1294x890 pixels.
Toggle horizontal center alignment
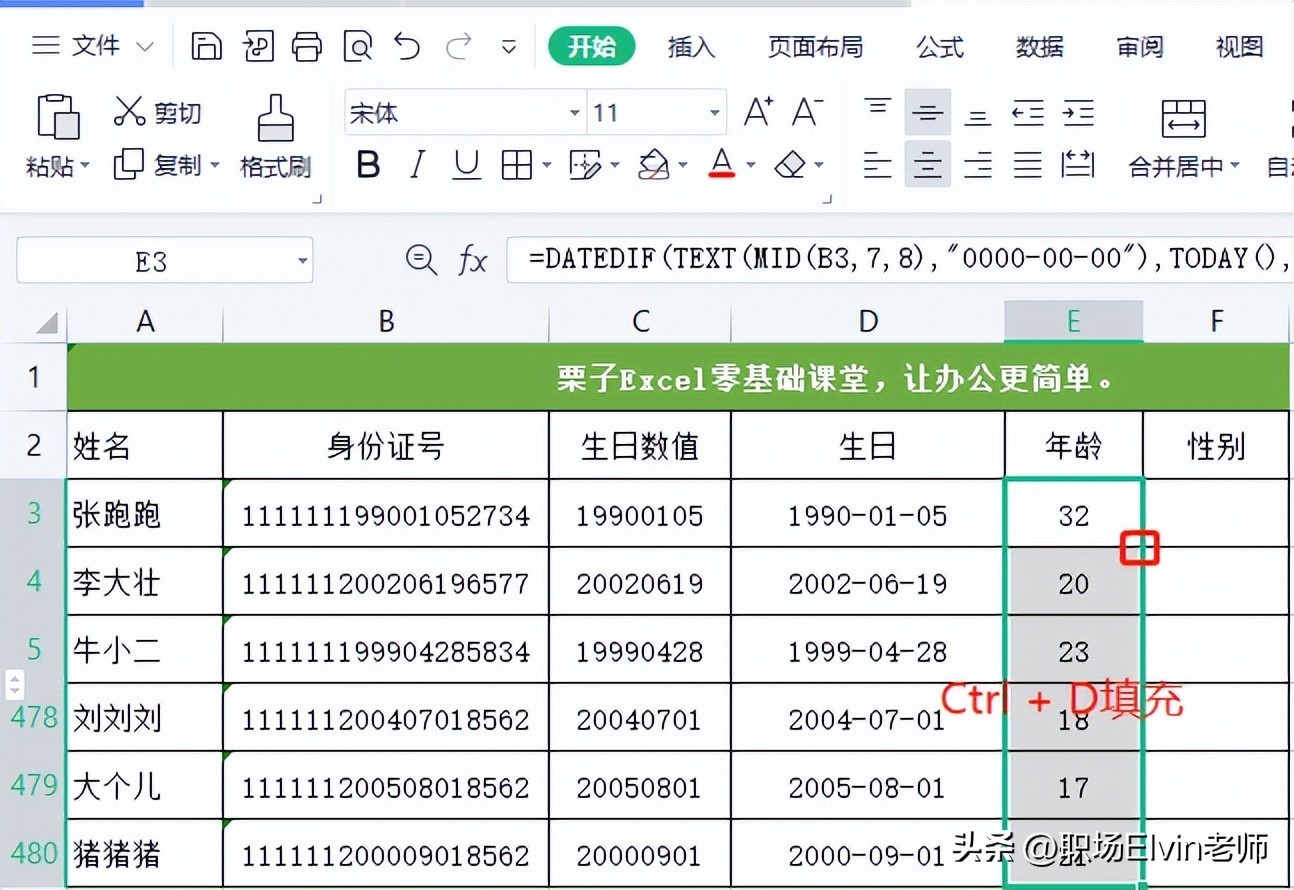pos(927,164)
